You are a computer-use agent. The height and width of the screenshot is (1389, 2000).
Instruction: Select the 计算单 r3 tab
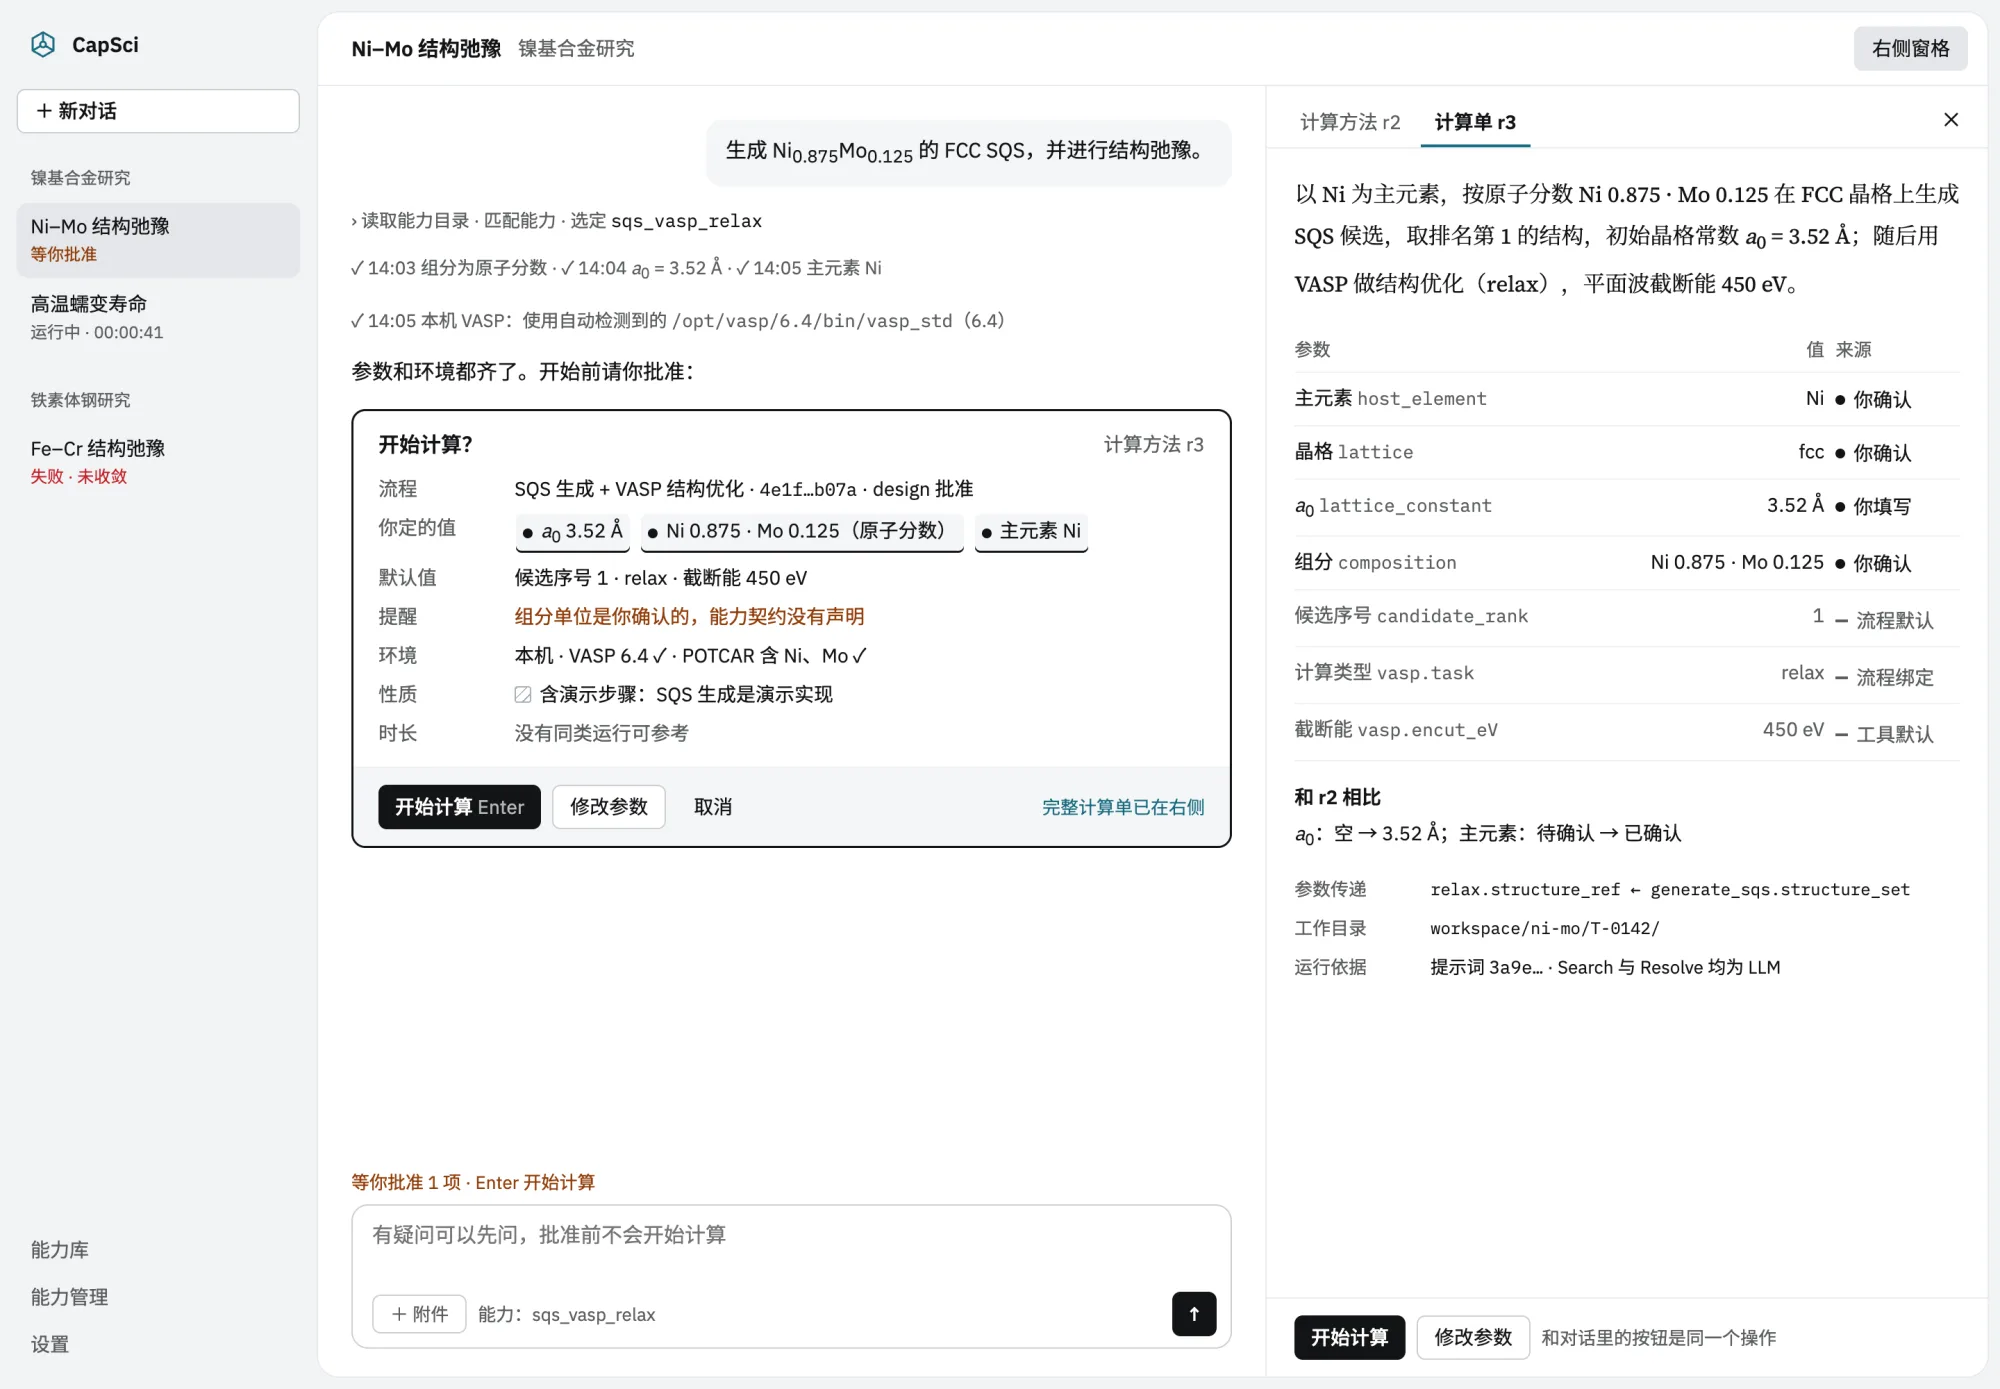click(1475, 122)
